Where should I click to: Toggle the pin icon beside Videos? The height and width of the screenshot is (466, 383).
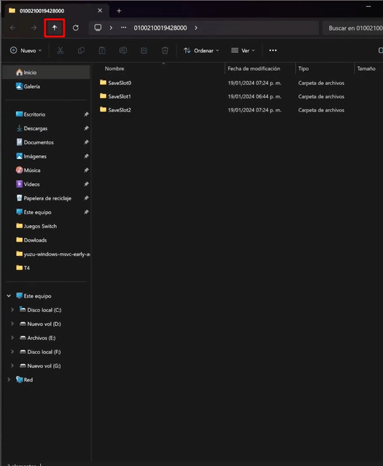click(86, 184)
